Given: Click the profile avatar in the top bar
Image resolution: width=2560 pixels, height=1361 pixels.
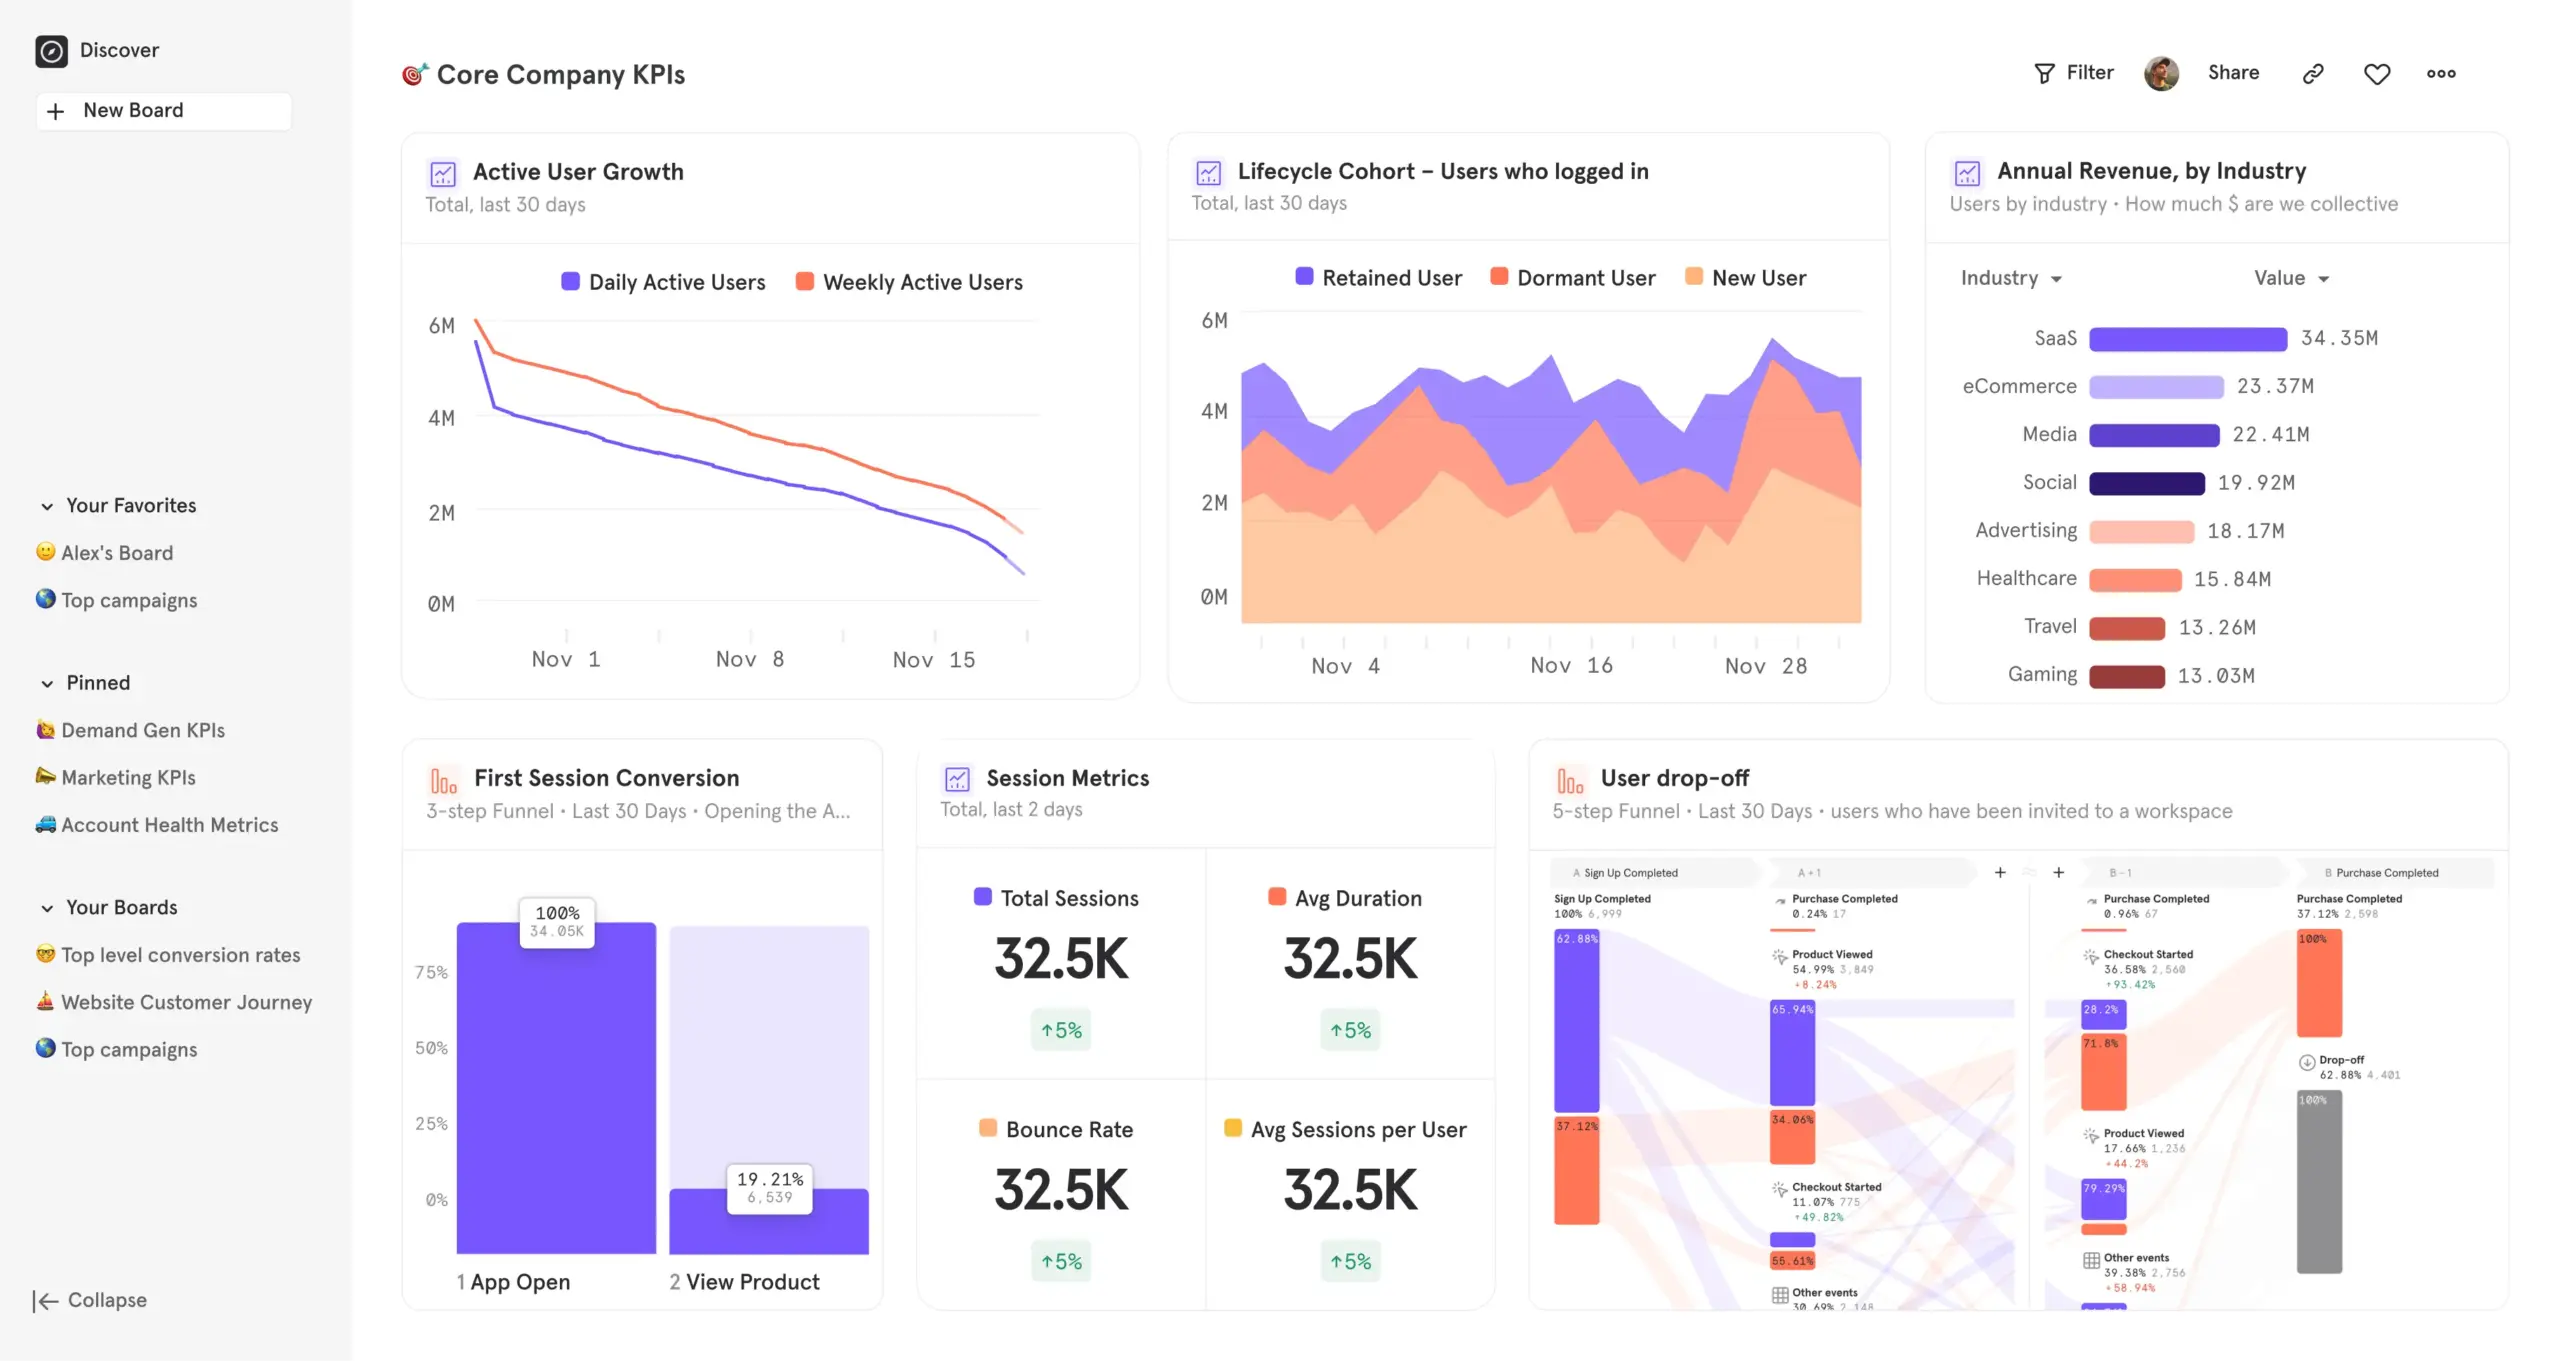Looking at the screenshot, I should 2161,72.
